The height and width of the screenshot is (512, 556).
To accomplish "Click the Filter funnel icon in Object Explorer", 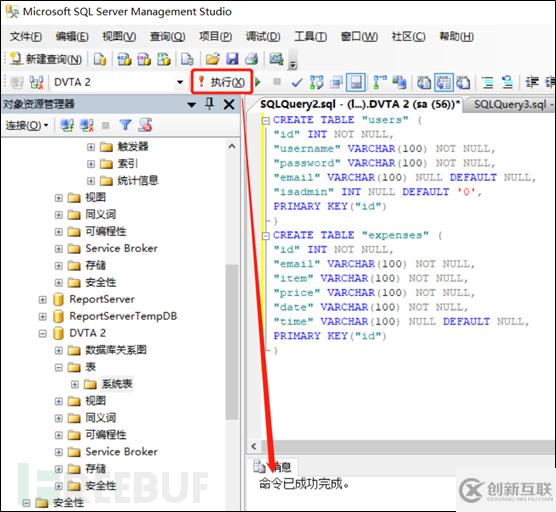I will point(125,125).
